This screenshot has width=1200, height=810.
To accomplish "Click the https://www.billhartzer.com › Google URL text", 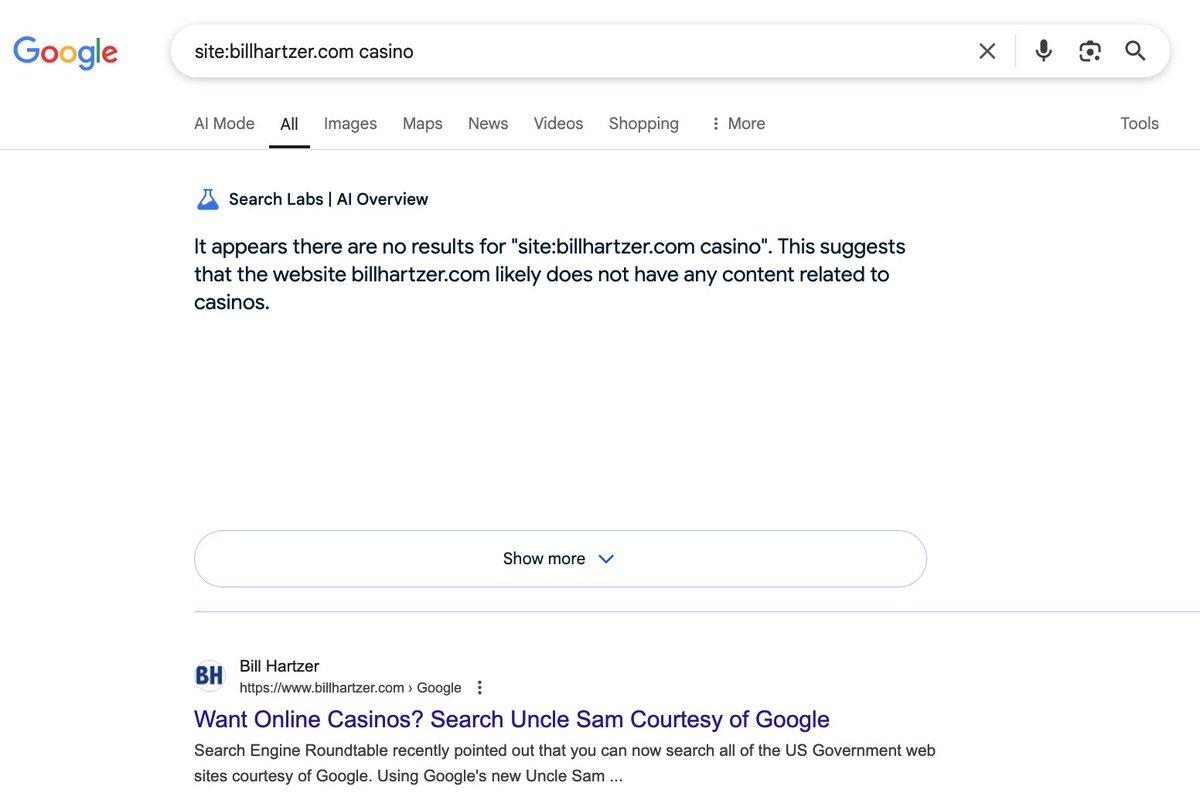I will click(350, 688).
